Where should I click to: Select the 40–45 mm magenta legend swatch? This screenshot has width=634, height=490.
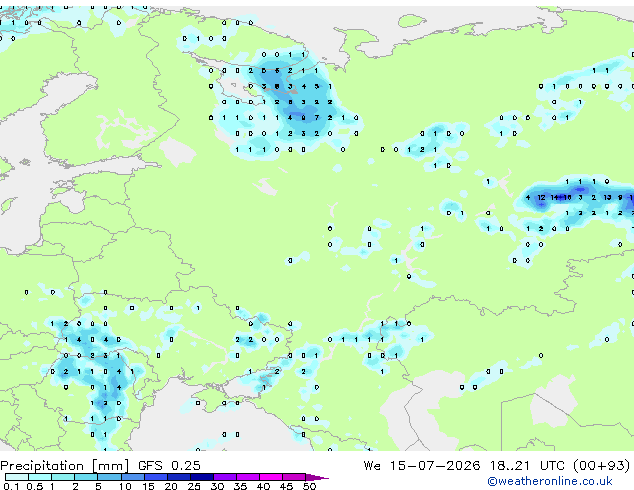point(271,477)
